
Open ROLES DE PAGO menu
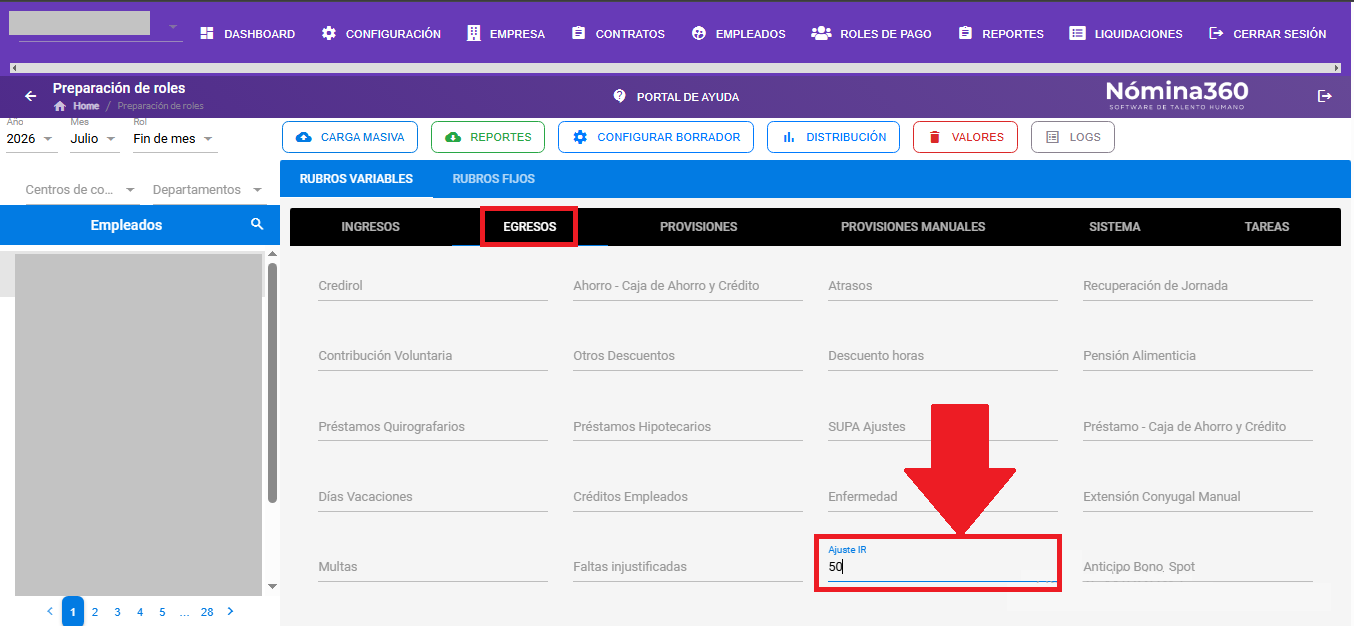tap(871, 33)
